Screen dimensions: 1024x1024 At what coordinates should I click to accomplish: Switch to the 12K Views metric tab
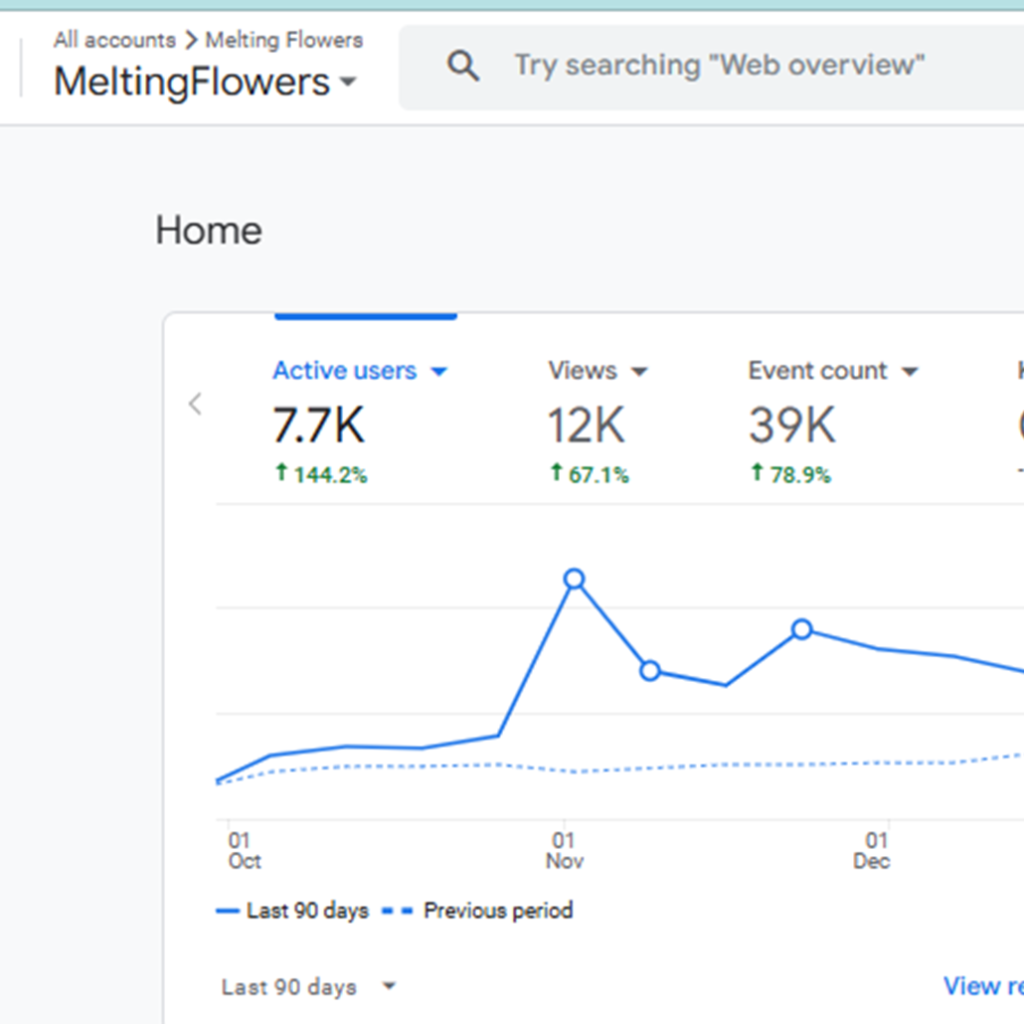click(x=586, y=425)
